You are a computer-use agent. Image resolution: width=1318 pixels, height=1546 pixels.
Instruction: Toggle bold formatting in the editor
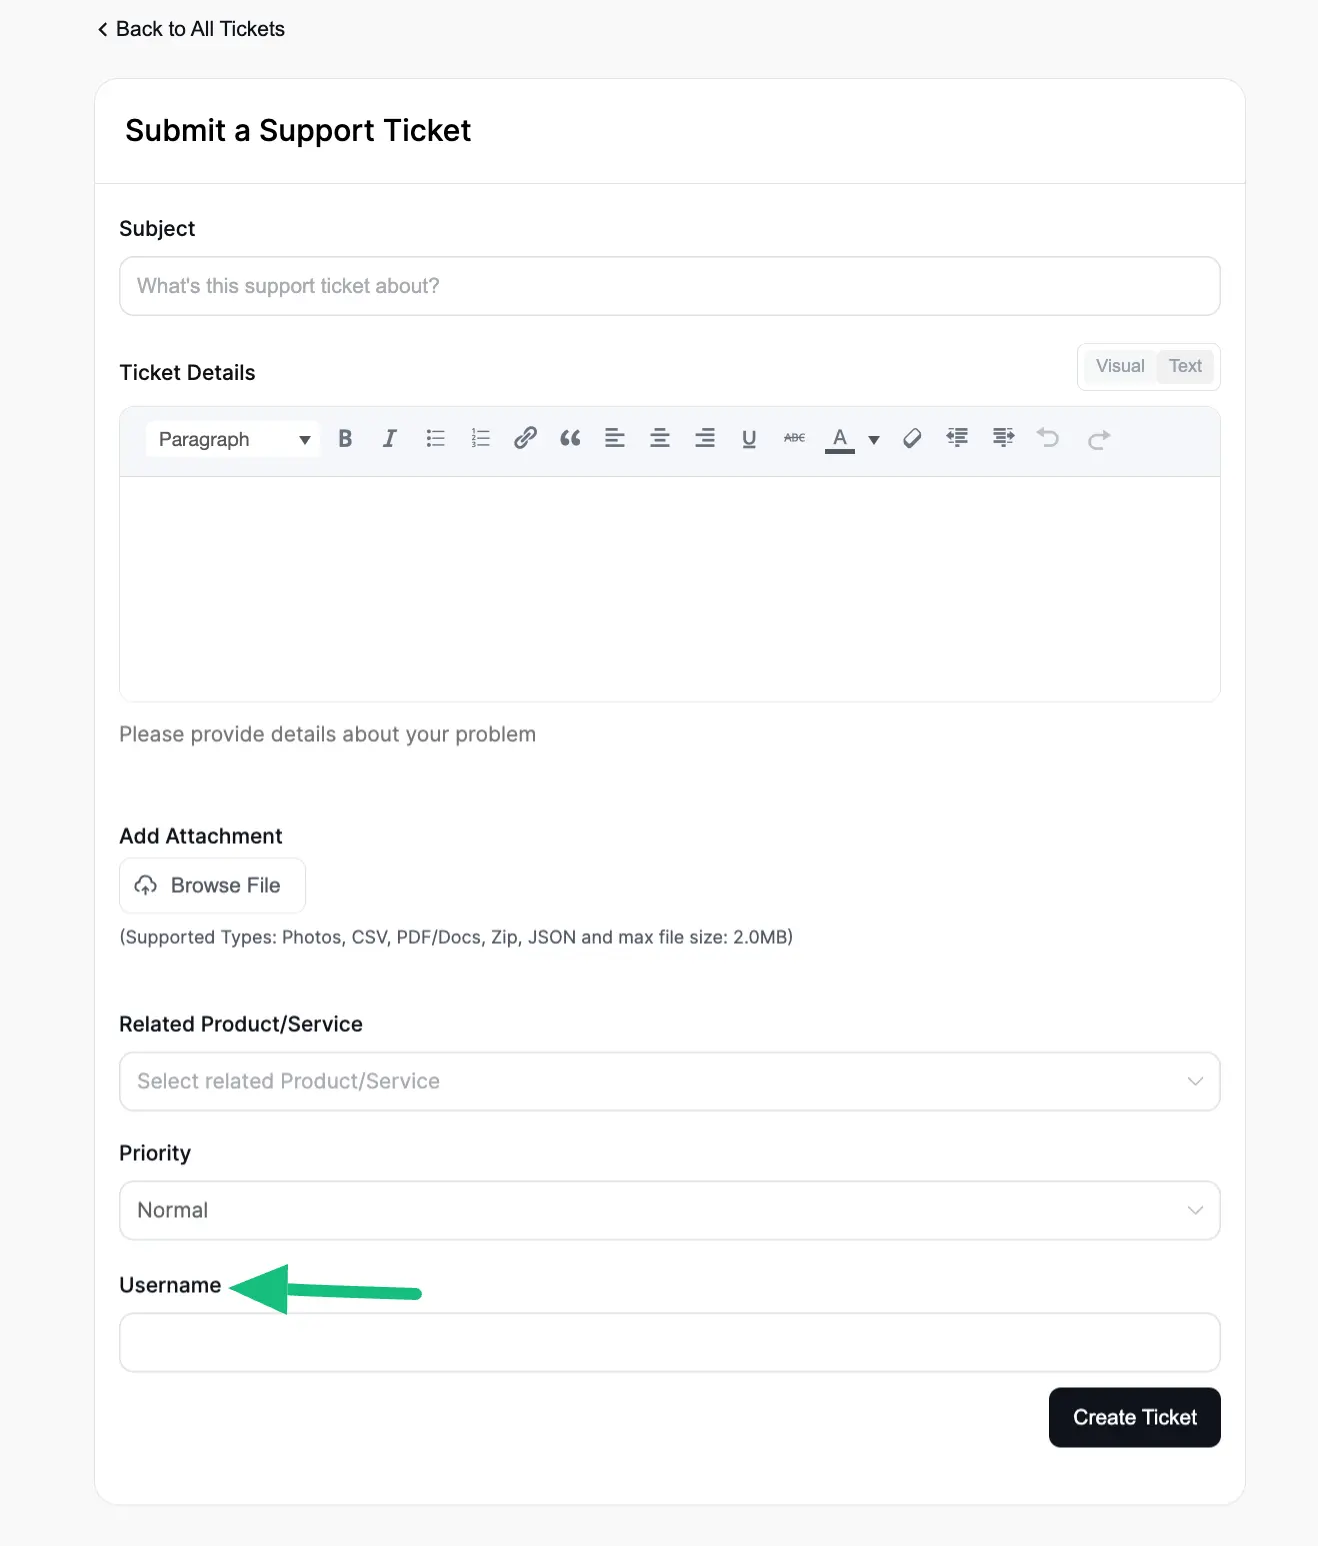[x=344, y=438]
